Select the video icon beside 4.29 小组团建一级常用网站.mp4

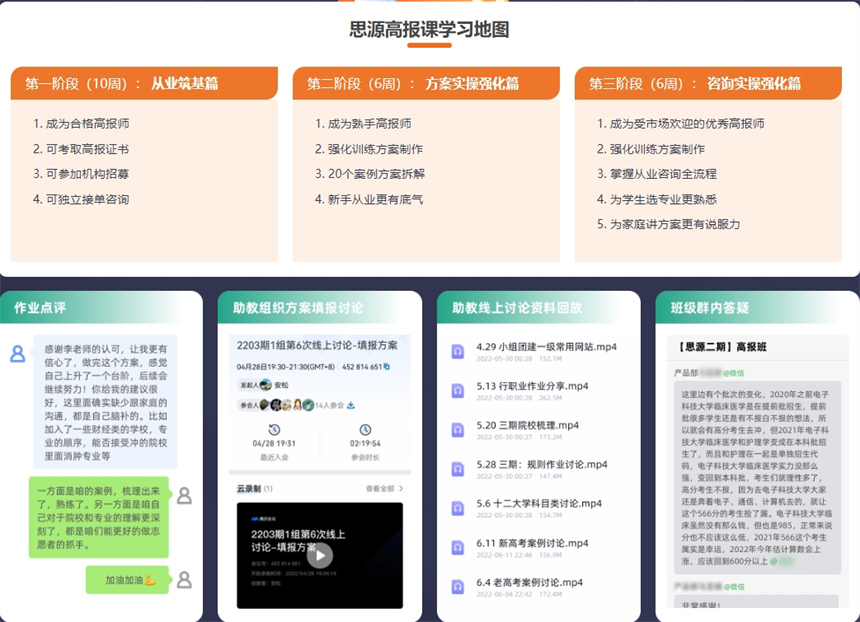(457, 349)
